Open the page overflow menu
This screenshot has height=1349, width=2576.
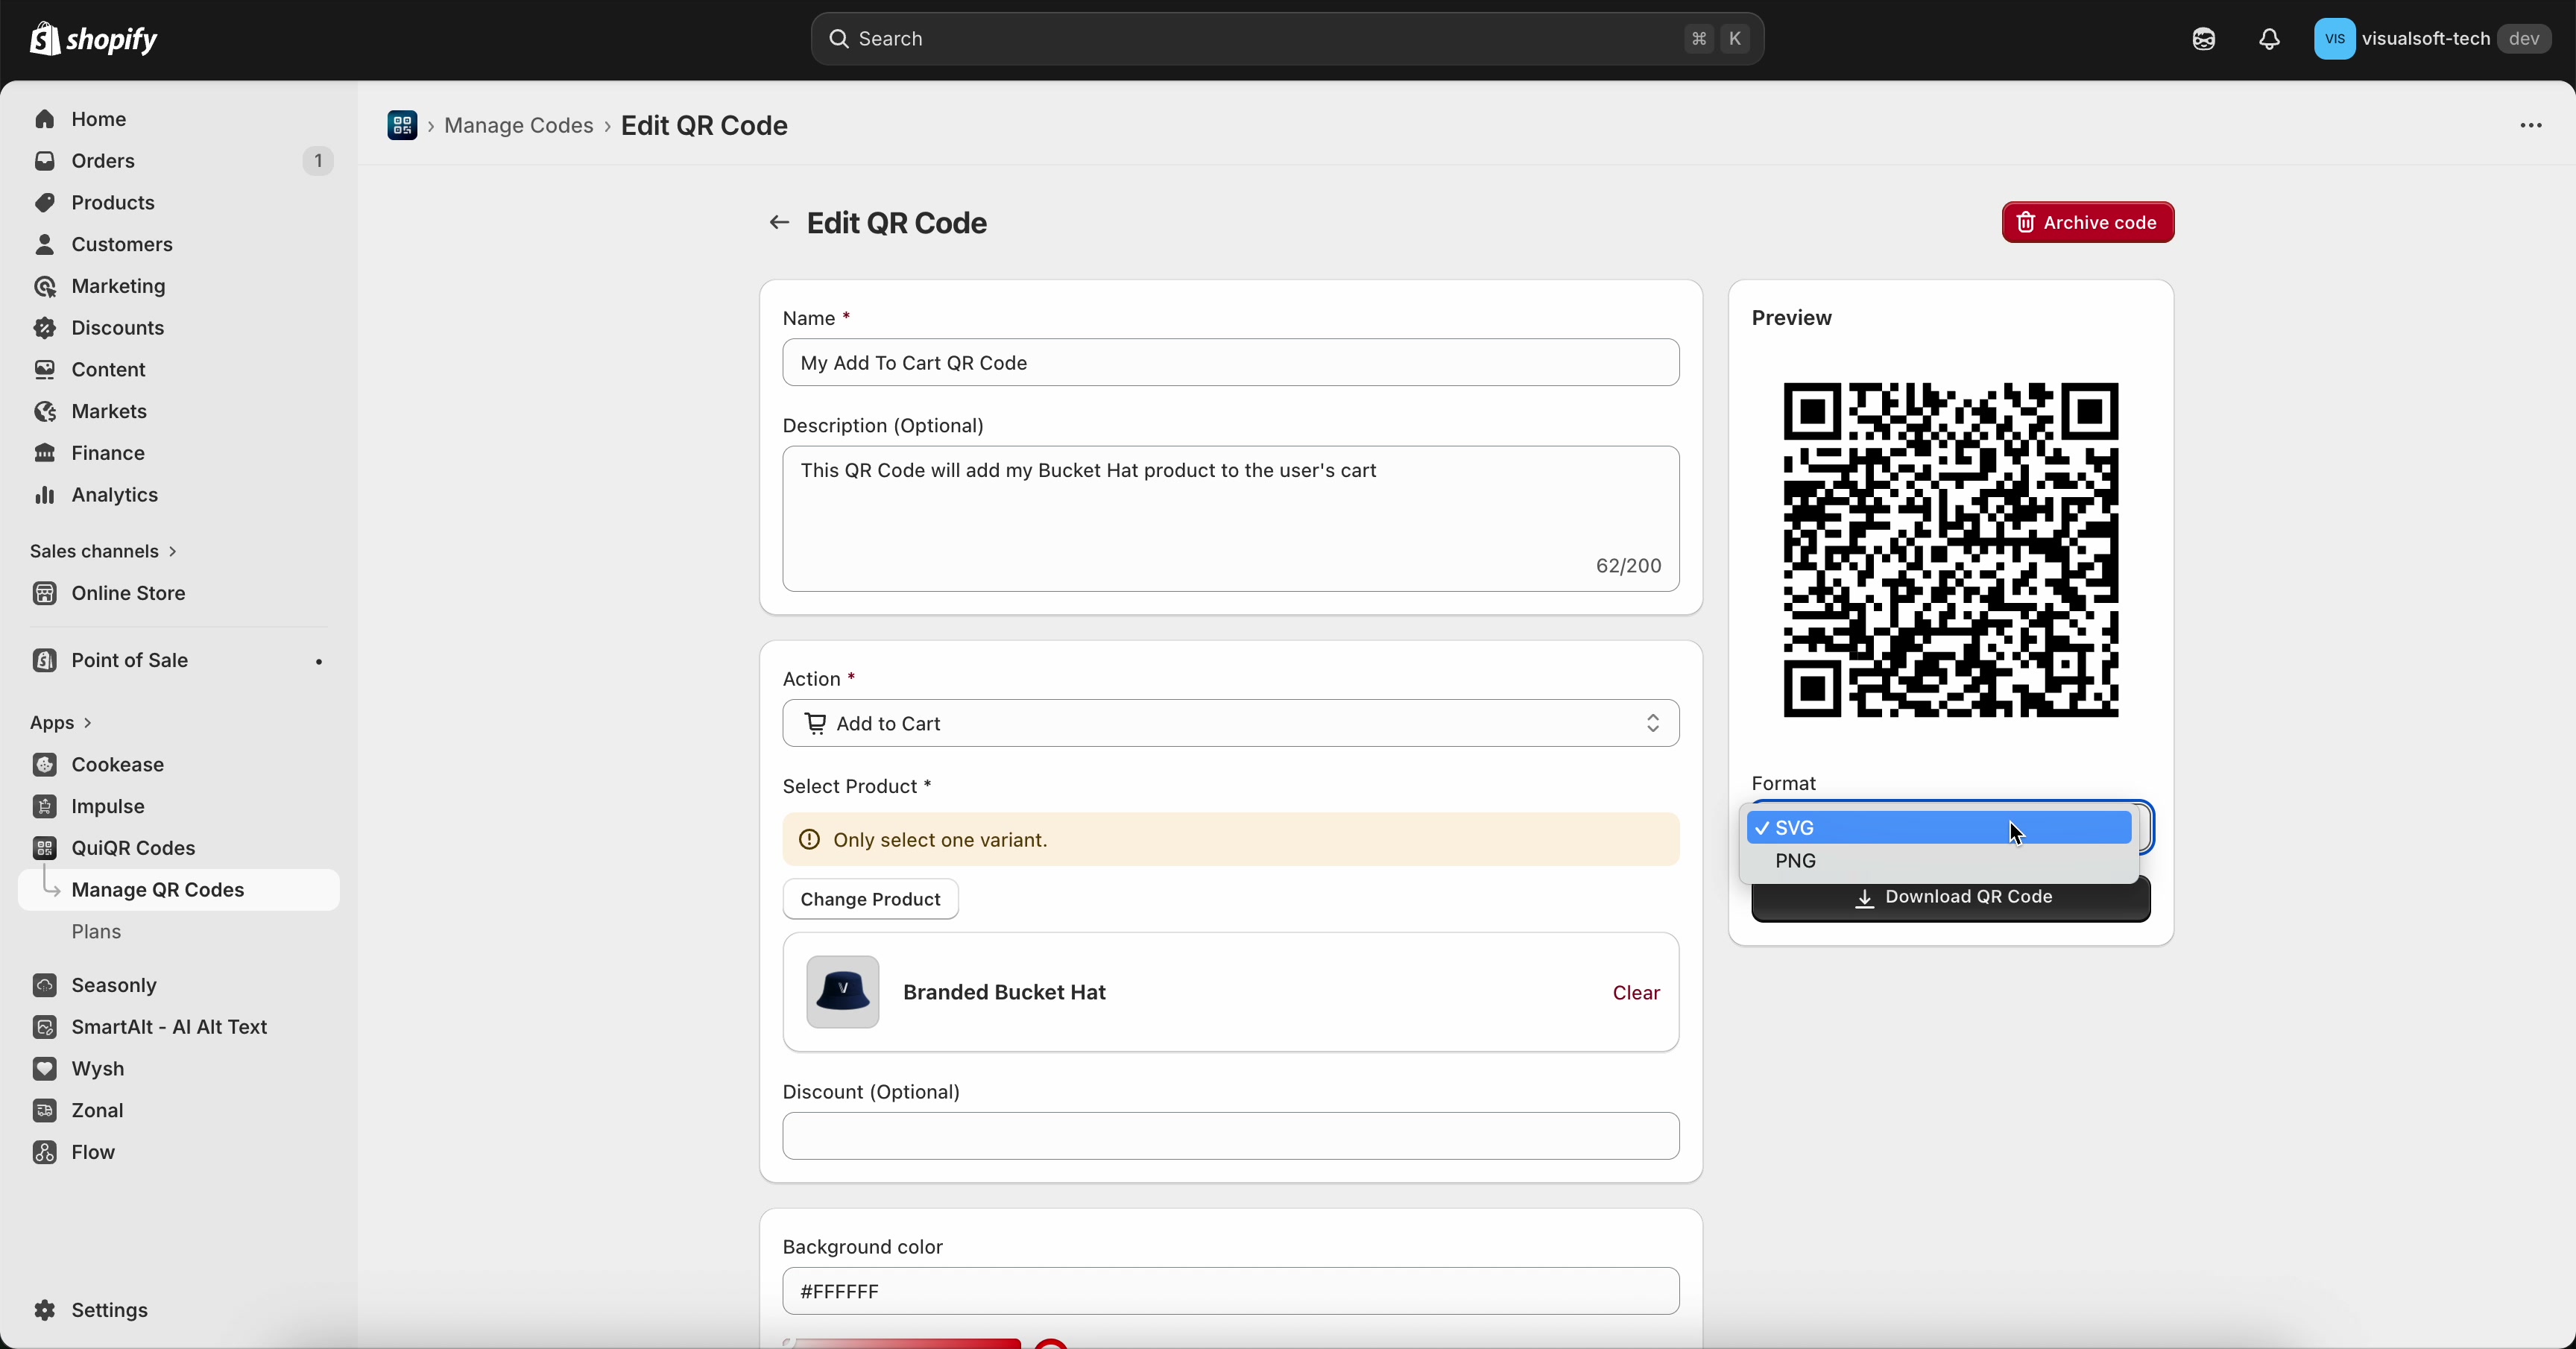(x=2530, y=125)
